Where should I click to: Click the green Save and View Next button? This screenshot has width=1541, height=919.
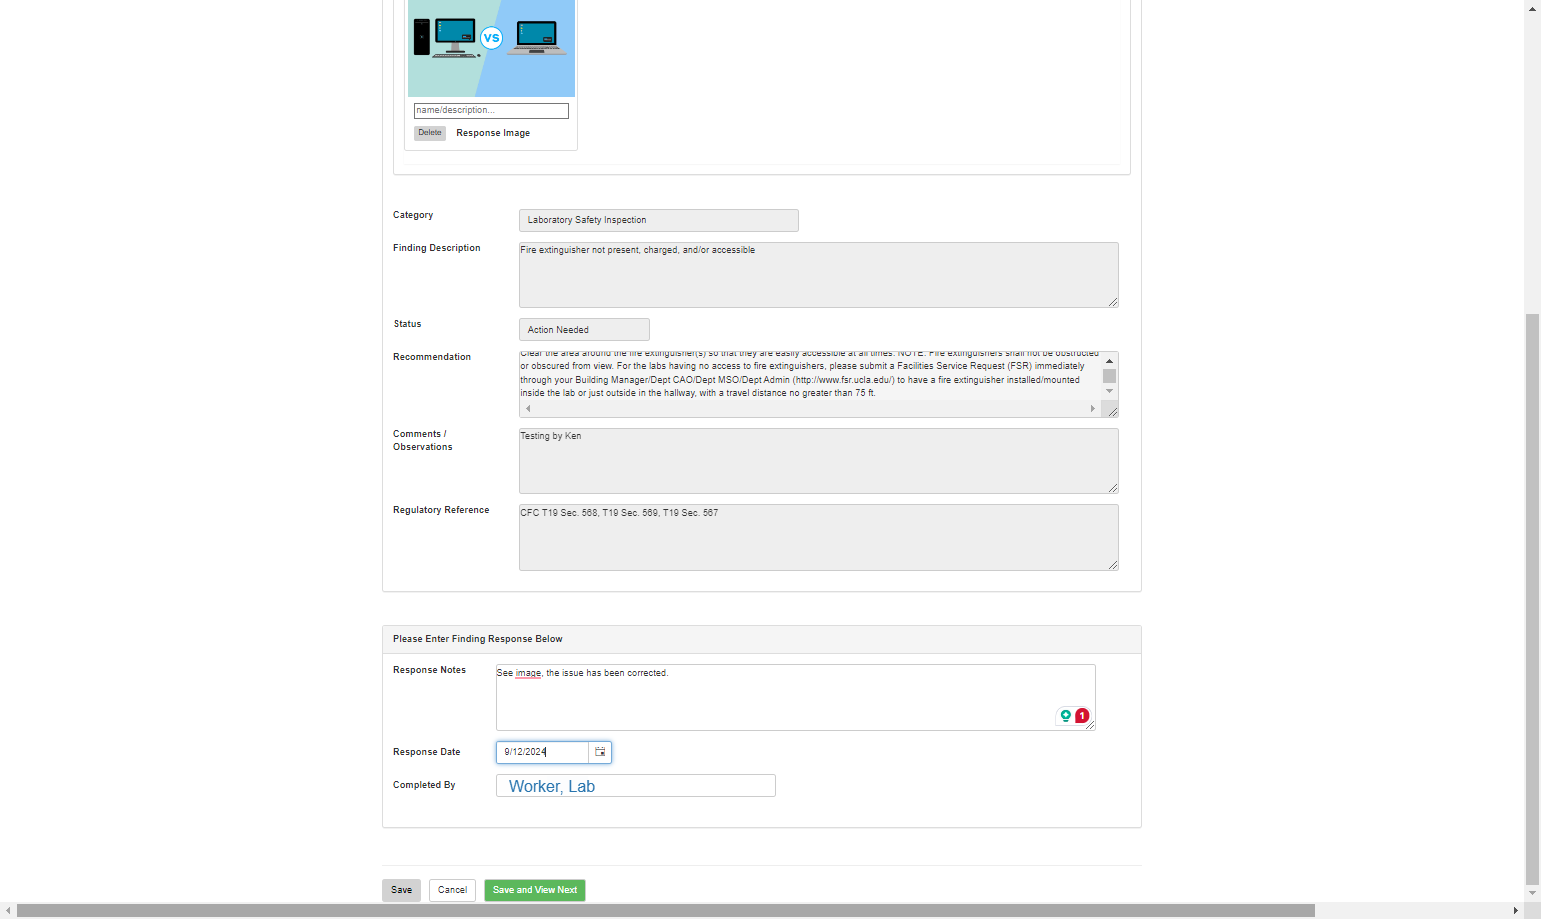pos(535,890)
